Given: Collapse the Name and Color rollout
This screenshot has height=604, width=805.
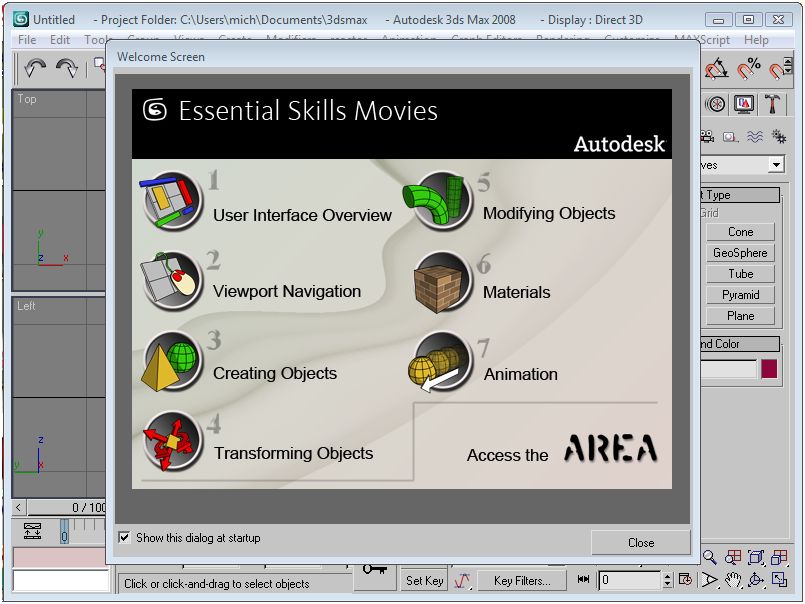Looking at the screenshot, I should [x=740, y=344].
